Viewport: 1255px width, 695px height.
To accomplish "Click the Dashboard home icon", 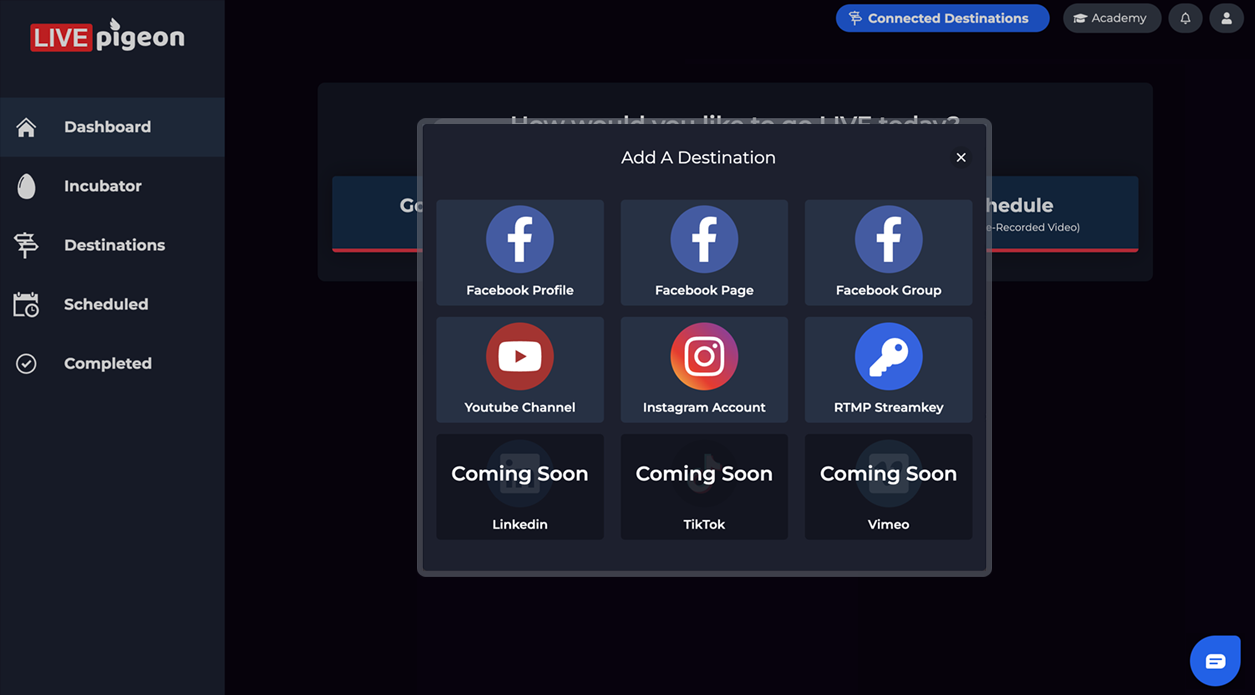I will click(26, 127).
